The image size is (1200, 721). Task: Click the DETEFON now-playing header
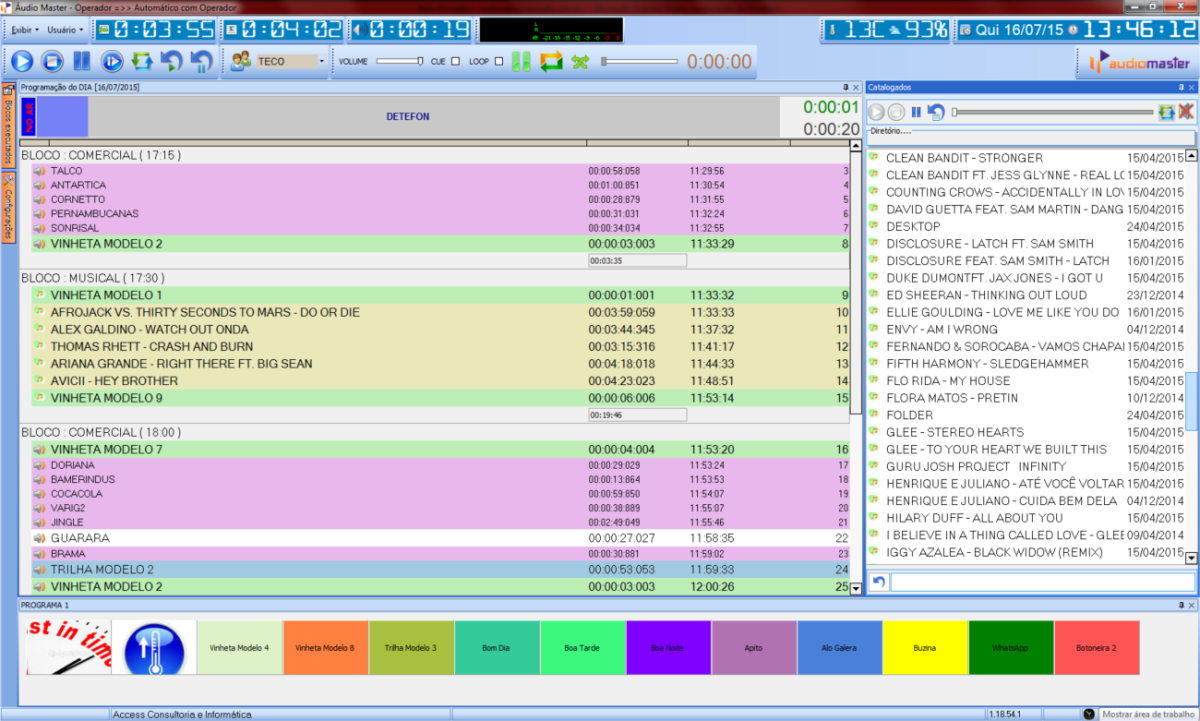coord(407,117)
